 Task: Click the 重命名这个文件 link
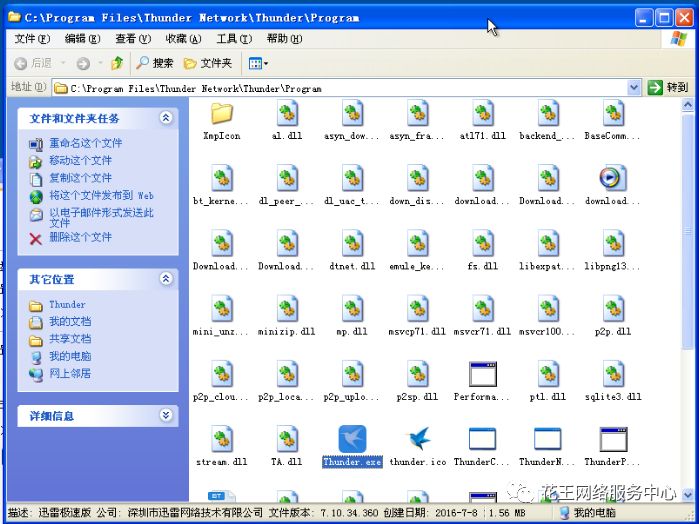pyautogui.click(x=85, y=143)
